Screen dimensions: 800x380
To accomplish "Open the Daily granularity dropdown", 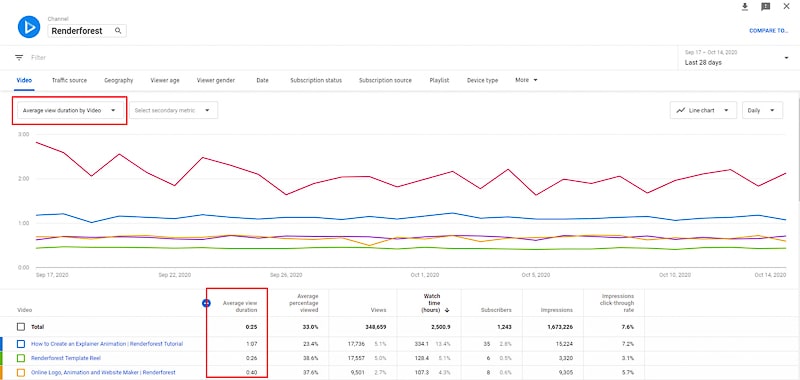I will (x=762, y=110).
